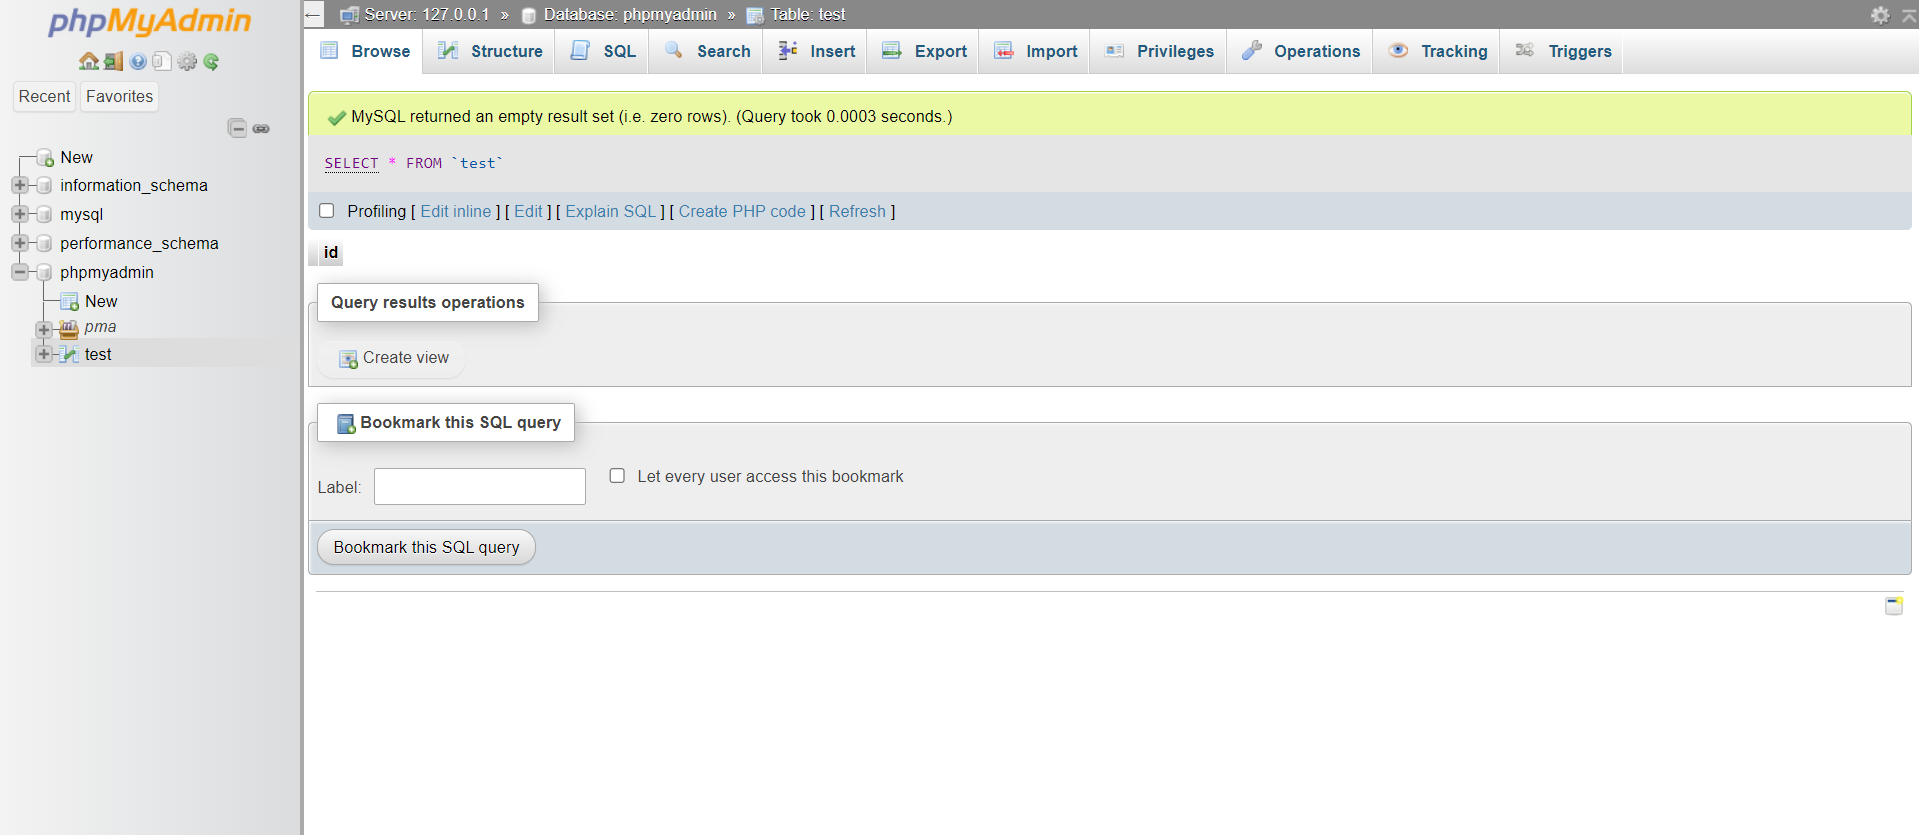The height and width of the screenshot is (835, 1919).
Task: Click new table icon under phpmyadmin
Action: pyautogui.click(x=69, y=302)
